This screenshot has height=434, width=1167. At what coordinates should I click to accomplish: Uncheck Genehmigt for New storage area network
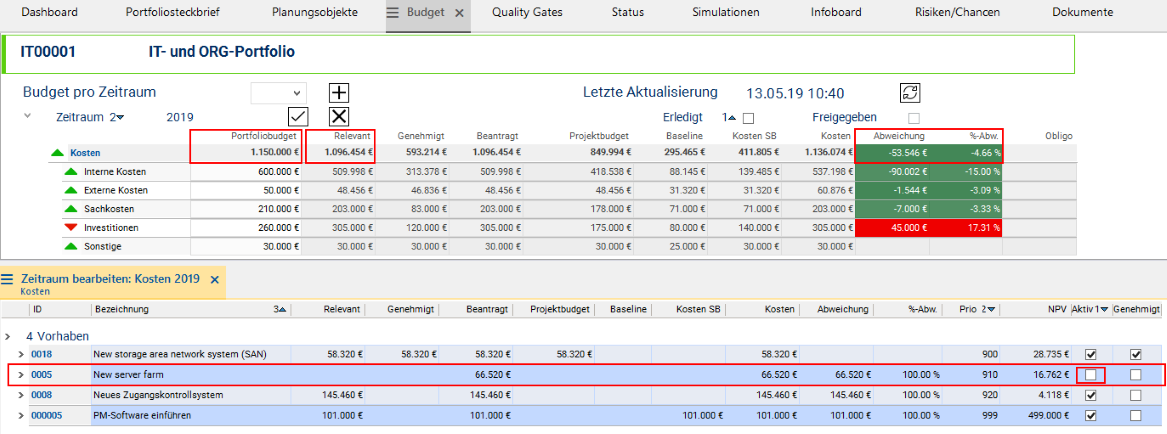pos(1135,355)
